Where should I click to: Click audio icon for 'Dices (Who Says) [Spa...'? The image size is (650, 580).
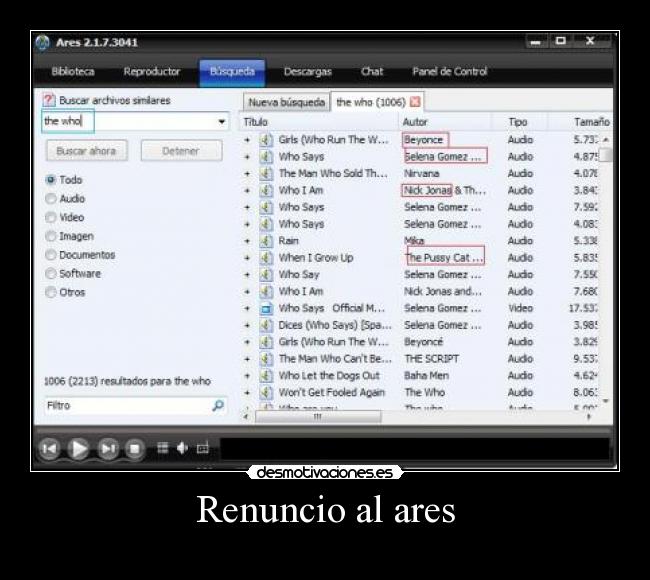[x=266, y=325]
